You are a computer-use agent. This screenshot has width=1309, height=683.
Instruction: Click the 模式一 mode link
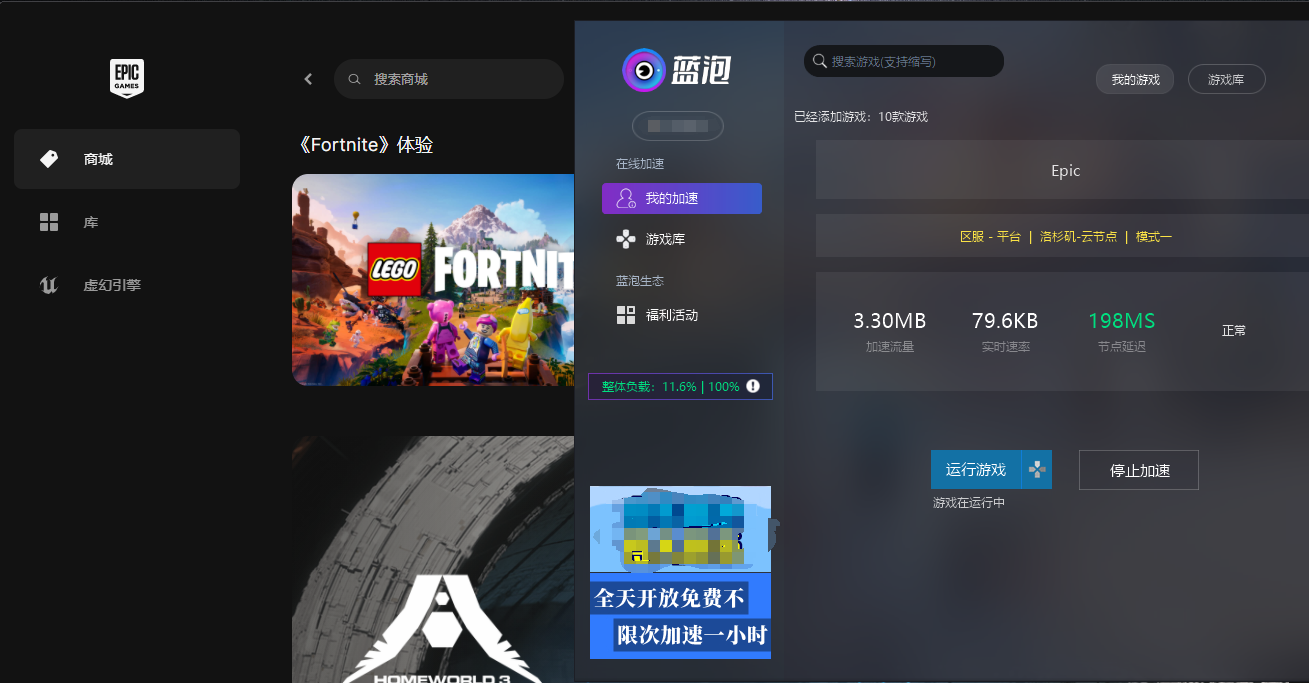coord(1153,236)
